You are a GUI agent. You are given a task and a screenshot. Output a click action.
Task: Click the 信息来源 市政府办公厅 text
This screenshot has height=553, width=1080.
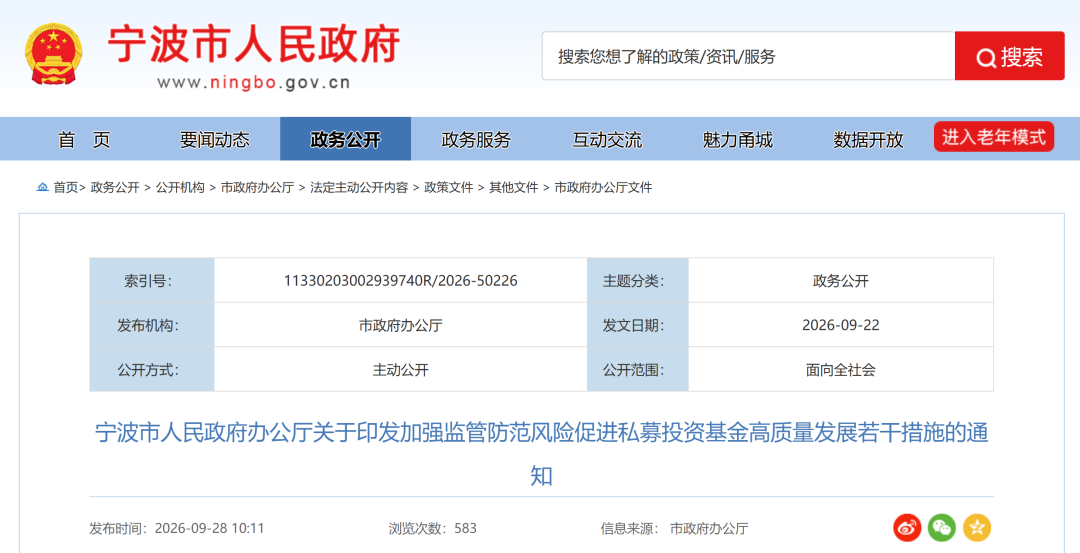pos(674,529)
